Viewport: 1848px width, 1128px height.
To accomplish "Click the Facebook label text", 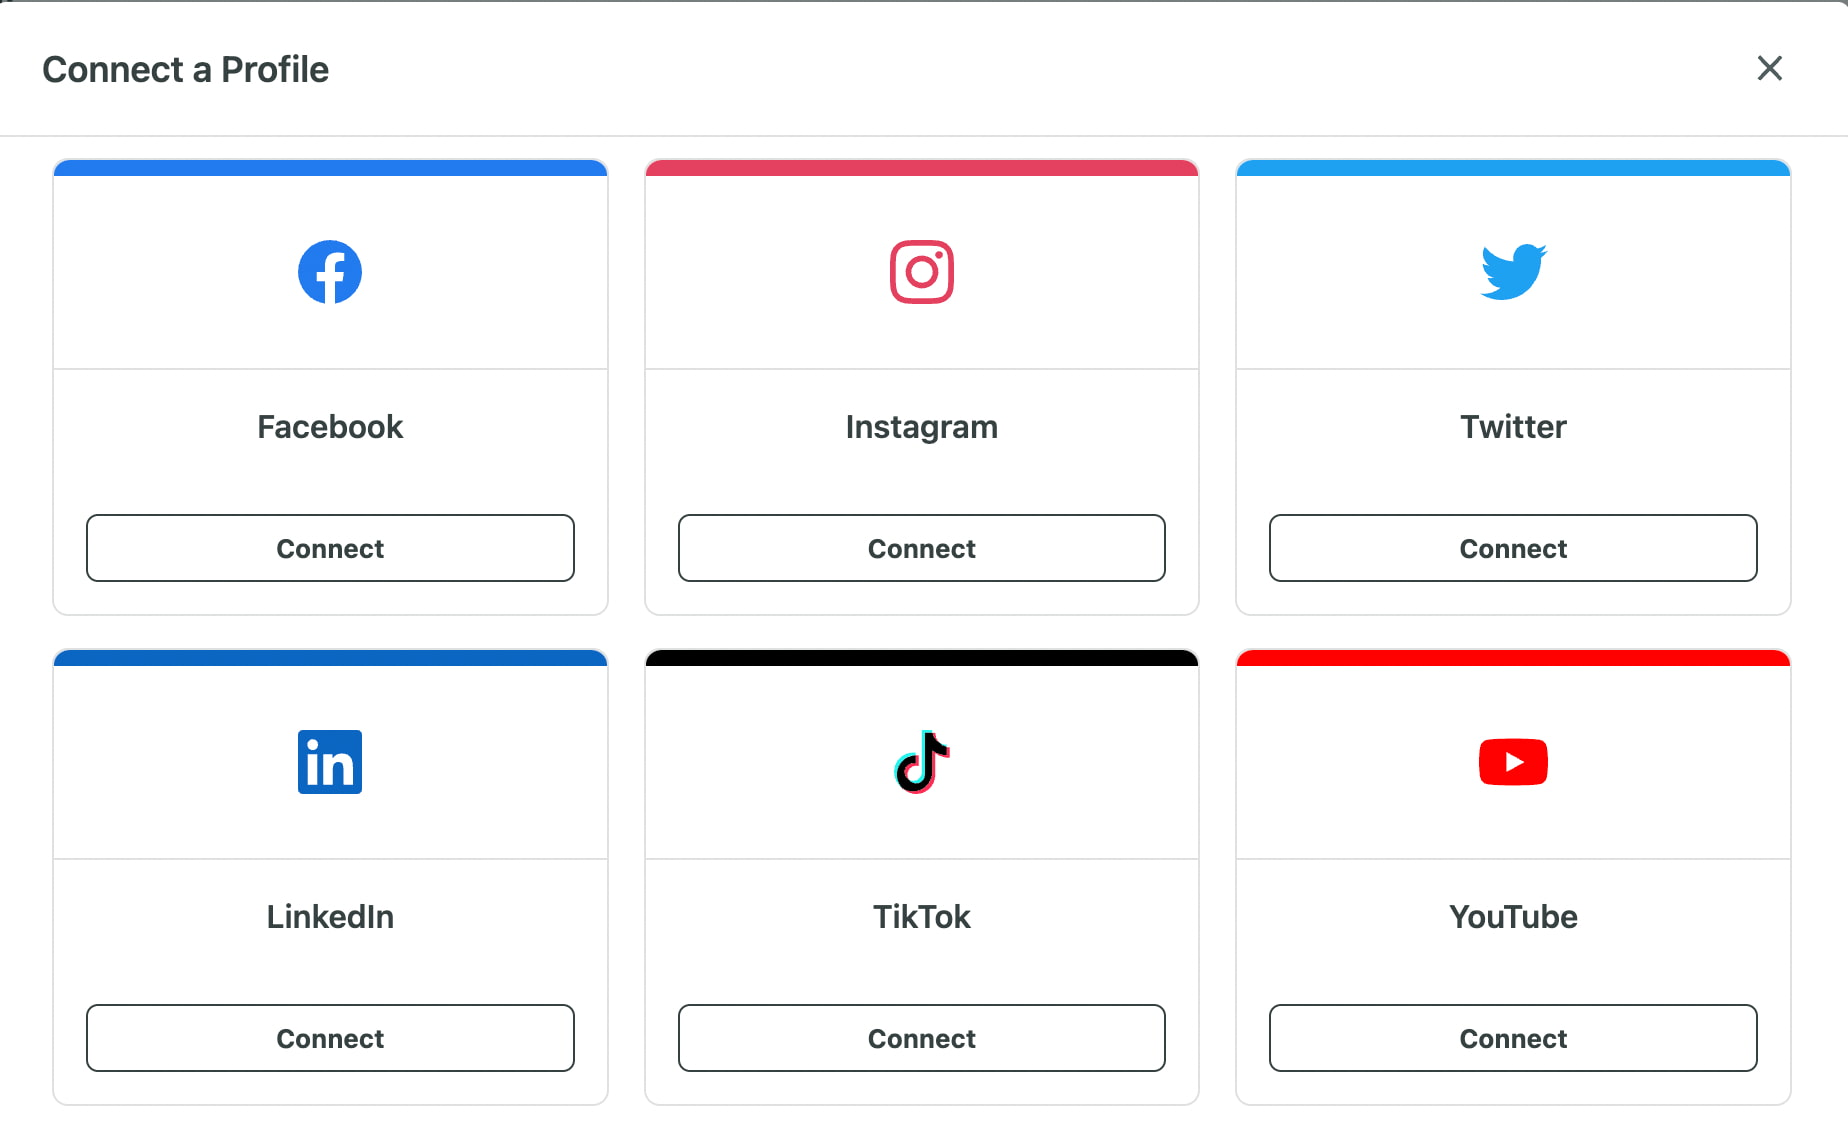I will [329, 427].
